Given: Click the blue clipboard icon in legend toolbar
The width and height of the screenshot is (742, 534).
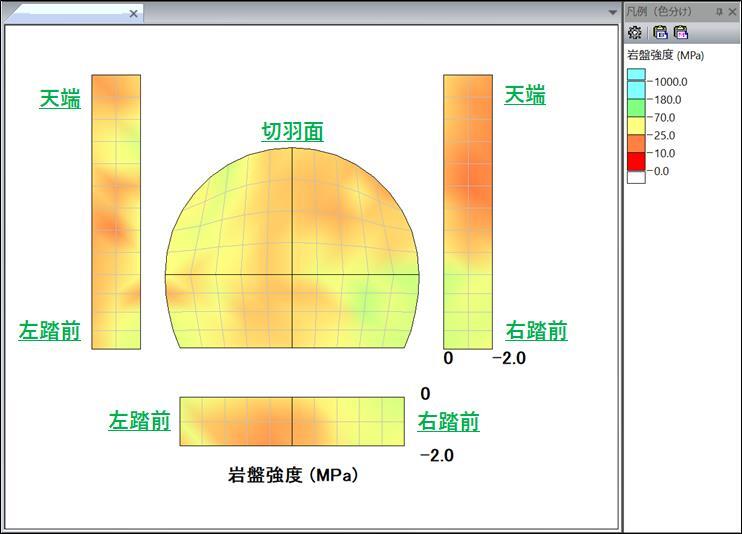Looking at the screenshot, I should pyautogui.click(x=660, y=33).
